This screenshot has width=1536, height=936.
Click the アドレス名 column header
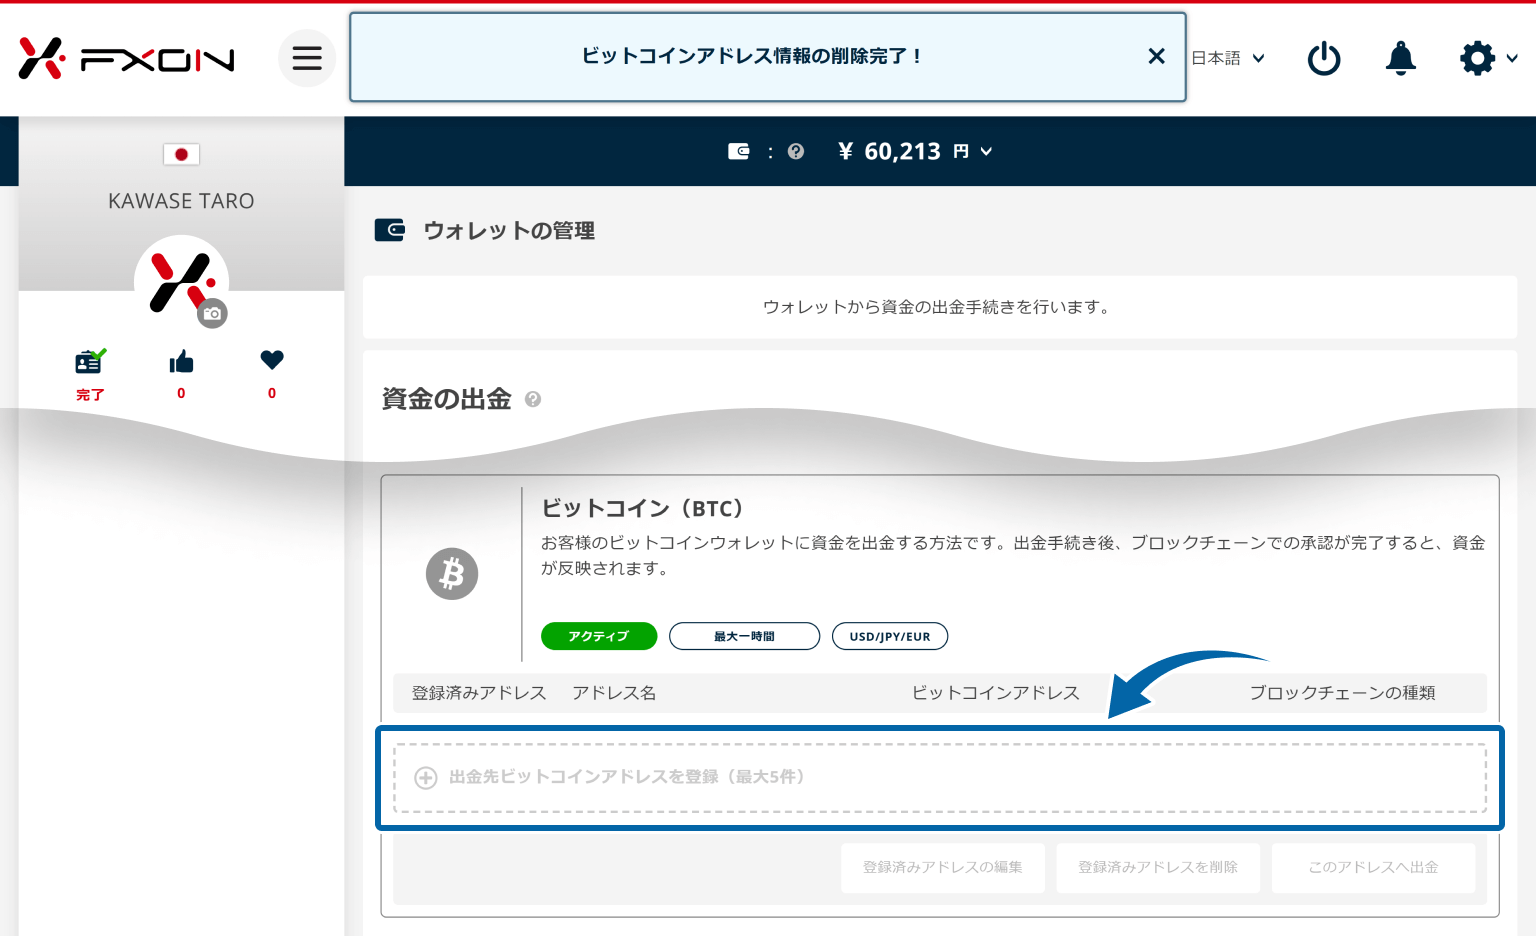614,693
